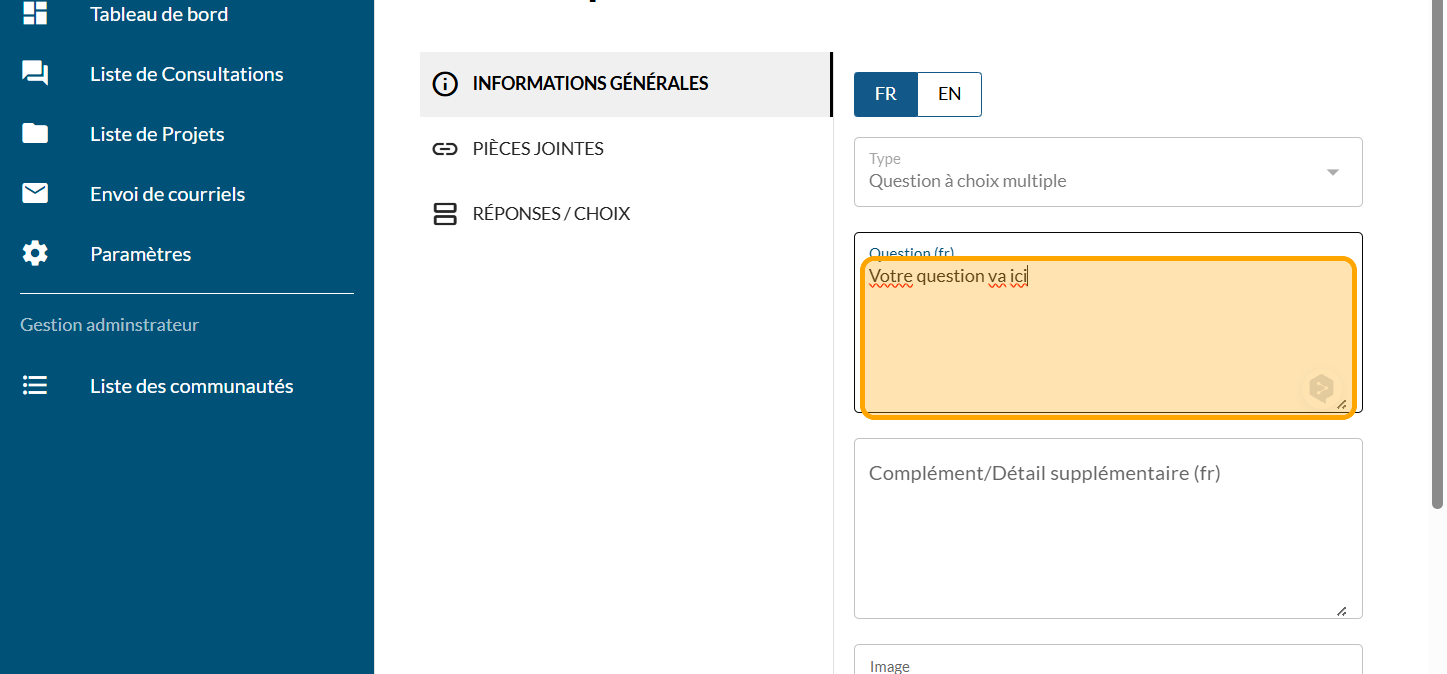
Task: Switch to the RÉPONSES / CHOIX tab
Action: tap(551, 214)
